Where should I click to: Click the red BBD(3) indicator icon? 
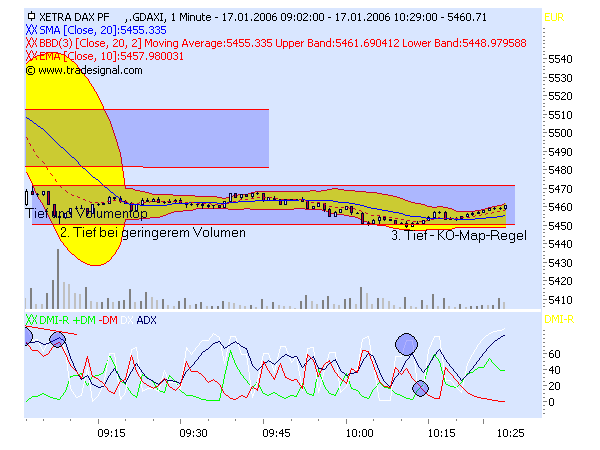[31, 43]
